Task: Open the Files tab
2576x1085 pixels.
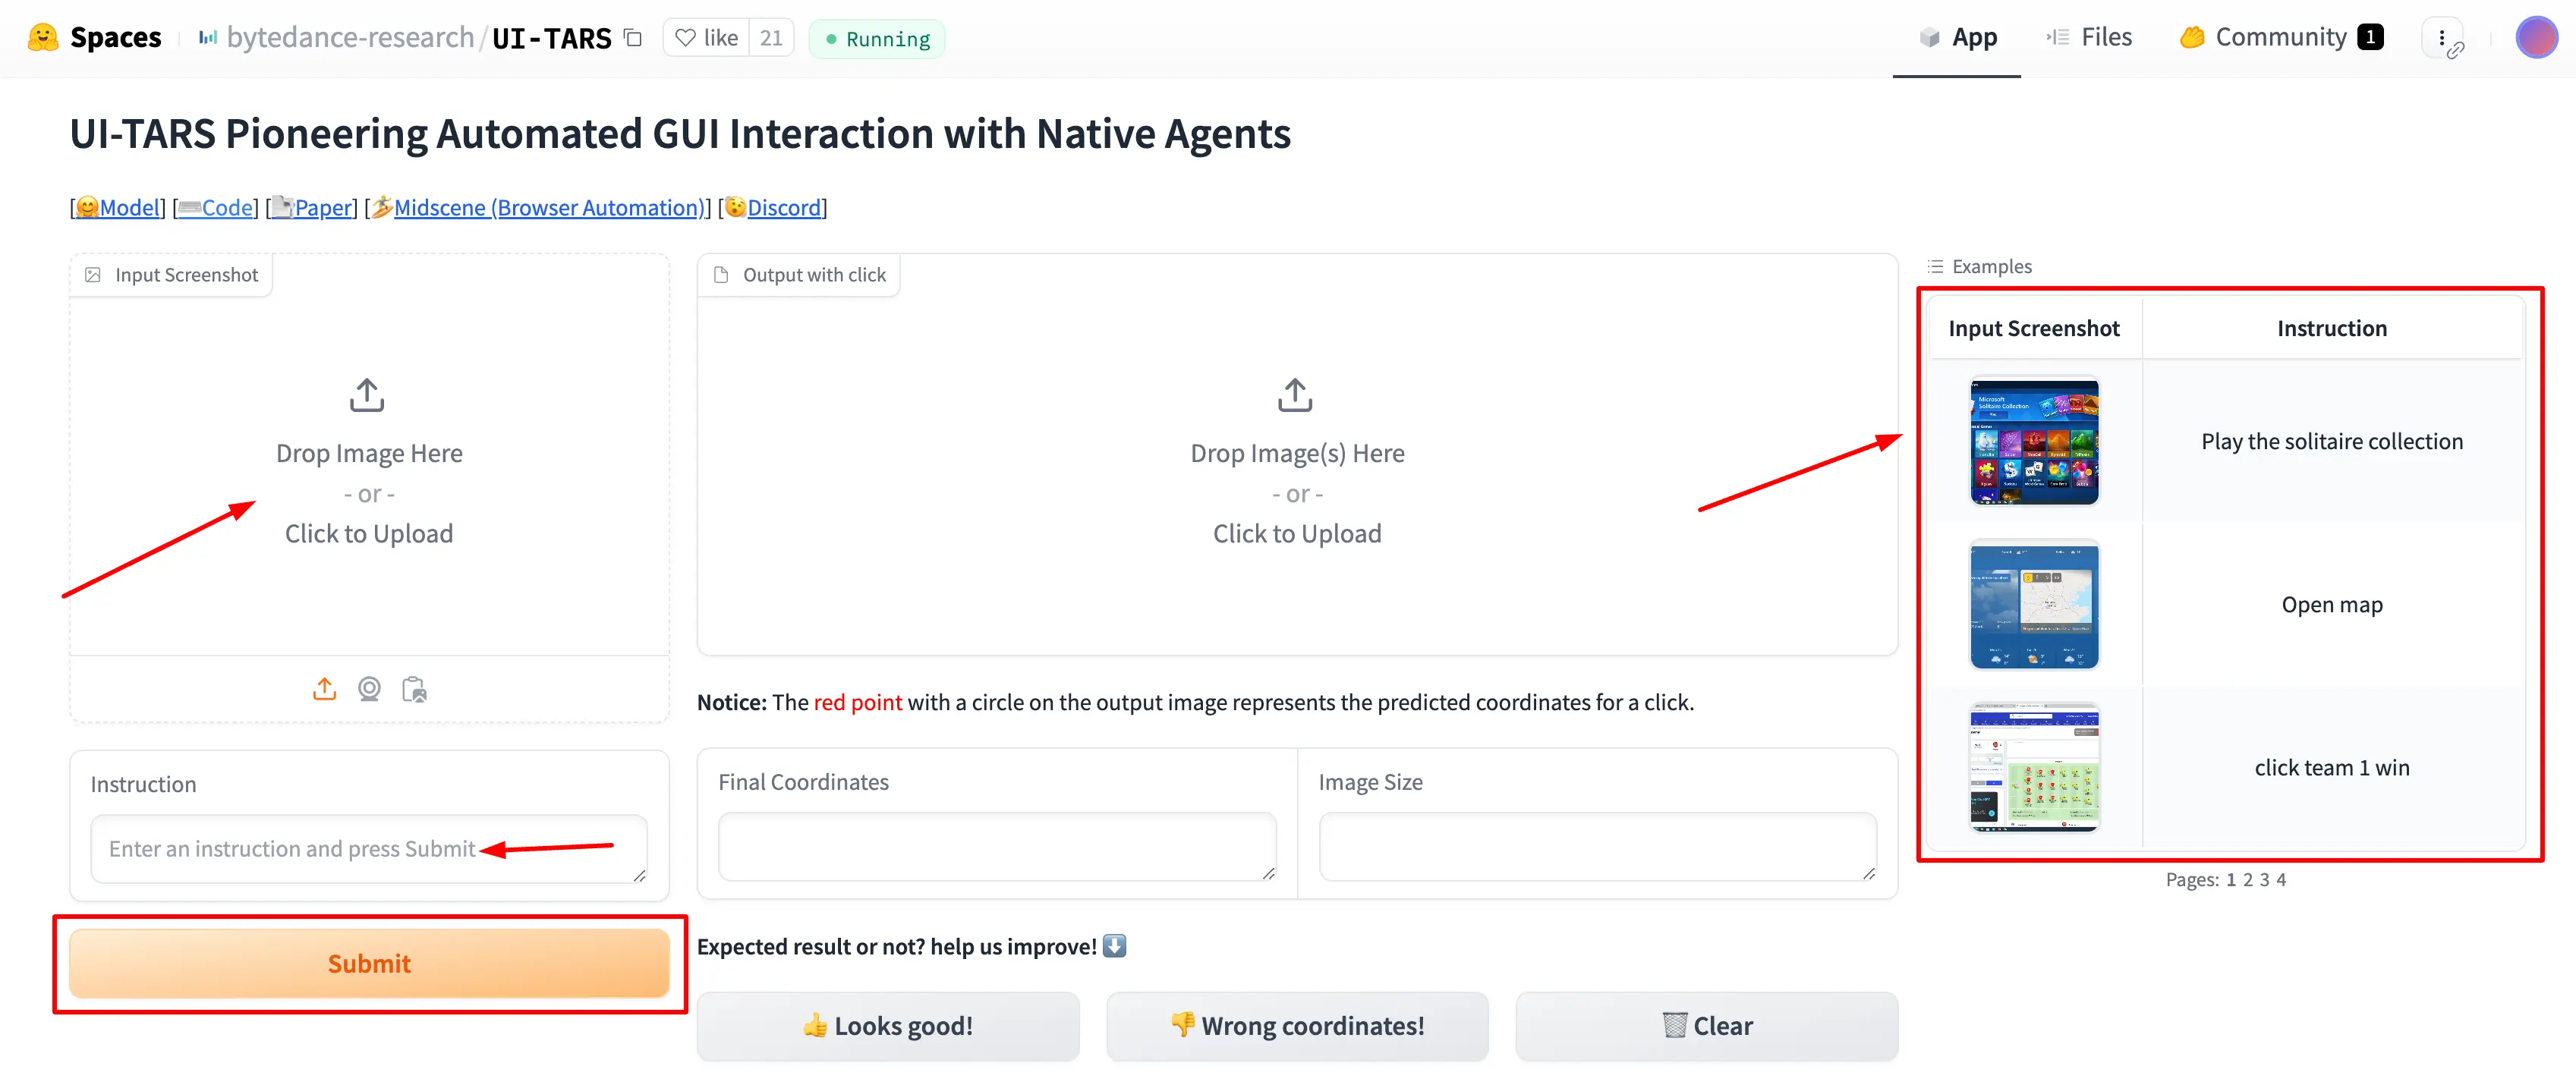Action: pyautogui.click(x=2098, y=36)
